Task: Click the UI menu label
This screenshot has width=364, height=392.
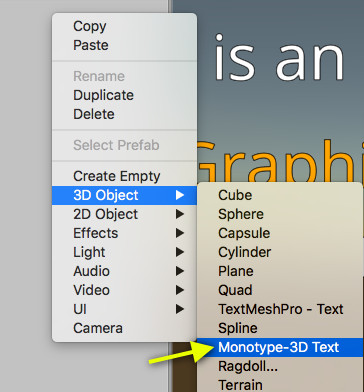Action: click(80, 309)
